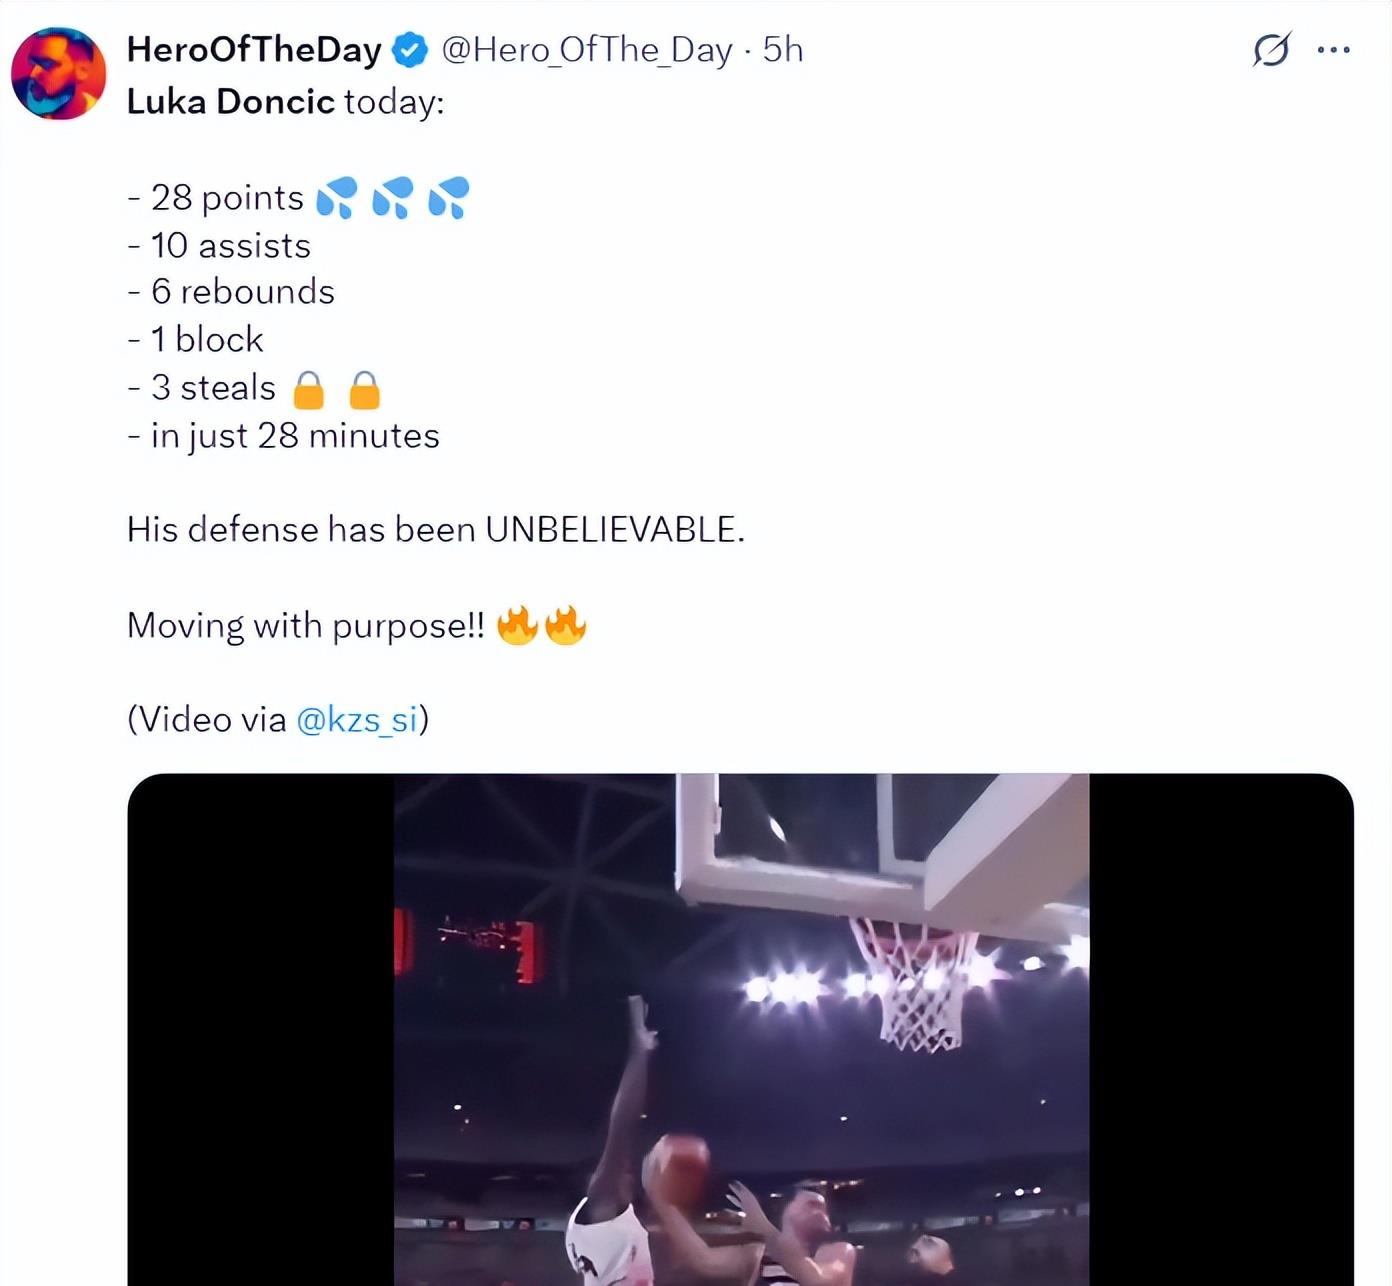Viewport: 1392px width, 1286px height.
Task: Open the @kzs_si mention link
Action: (357, 719)
